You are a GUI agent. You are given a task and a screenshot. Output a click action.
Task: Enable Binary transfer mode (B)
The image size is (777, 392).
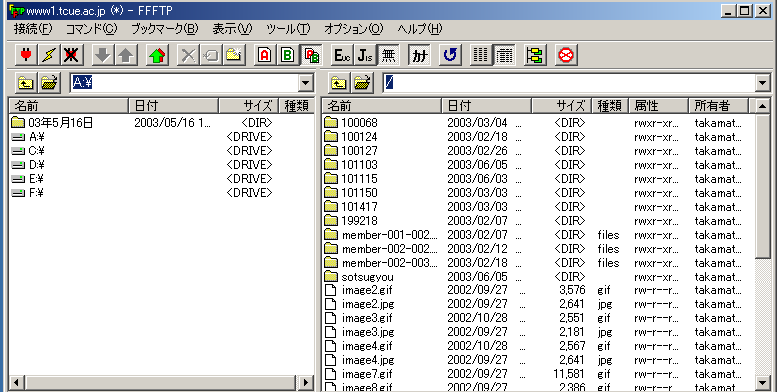[288, 55]
